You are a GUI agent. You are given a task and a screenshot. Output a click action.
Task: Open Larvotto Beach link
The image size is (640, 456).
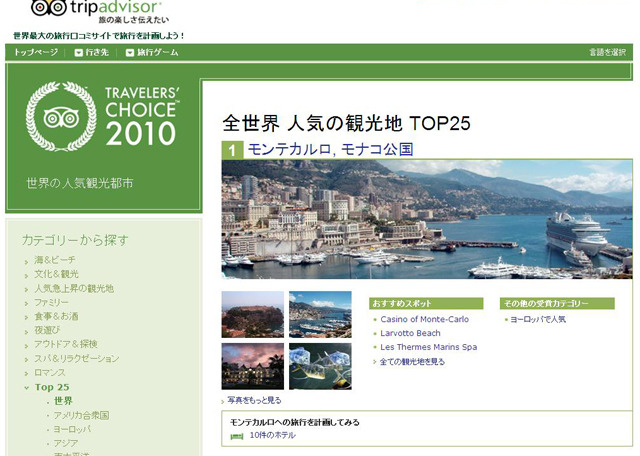point(410,333)
